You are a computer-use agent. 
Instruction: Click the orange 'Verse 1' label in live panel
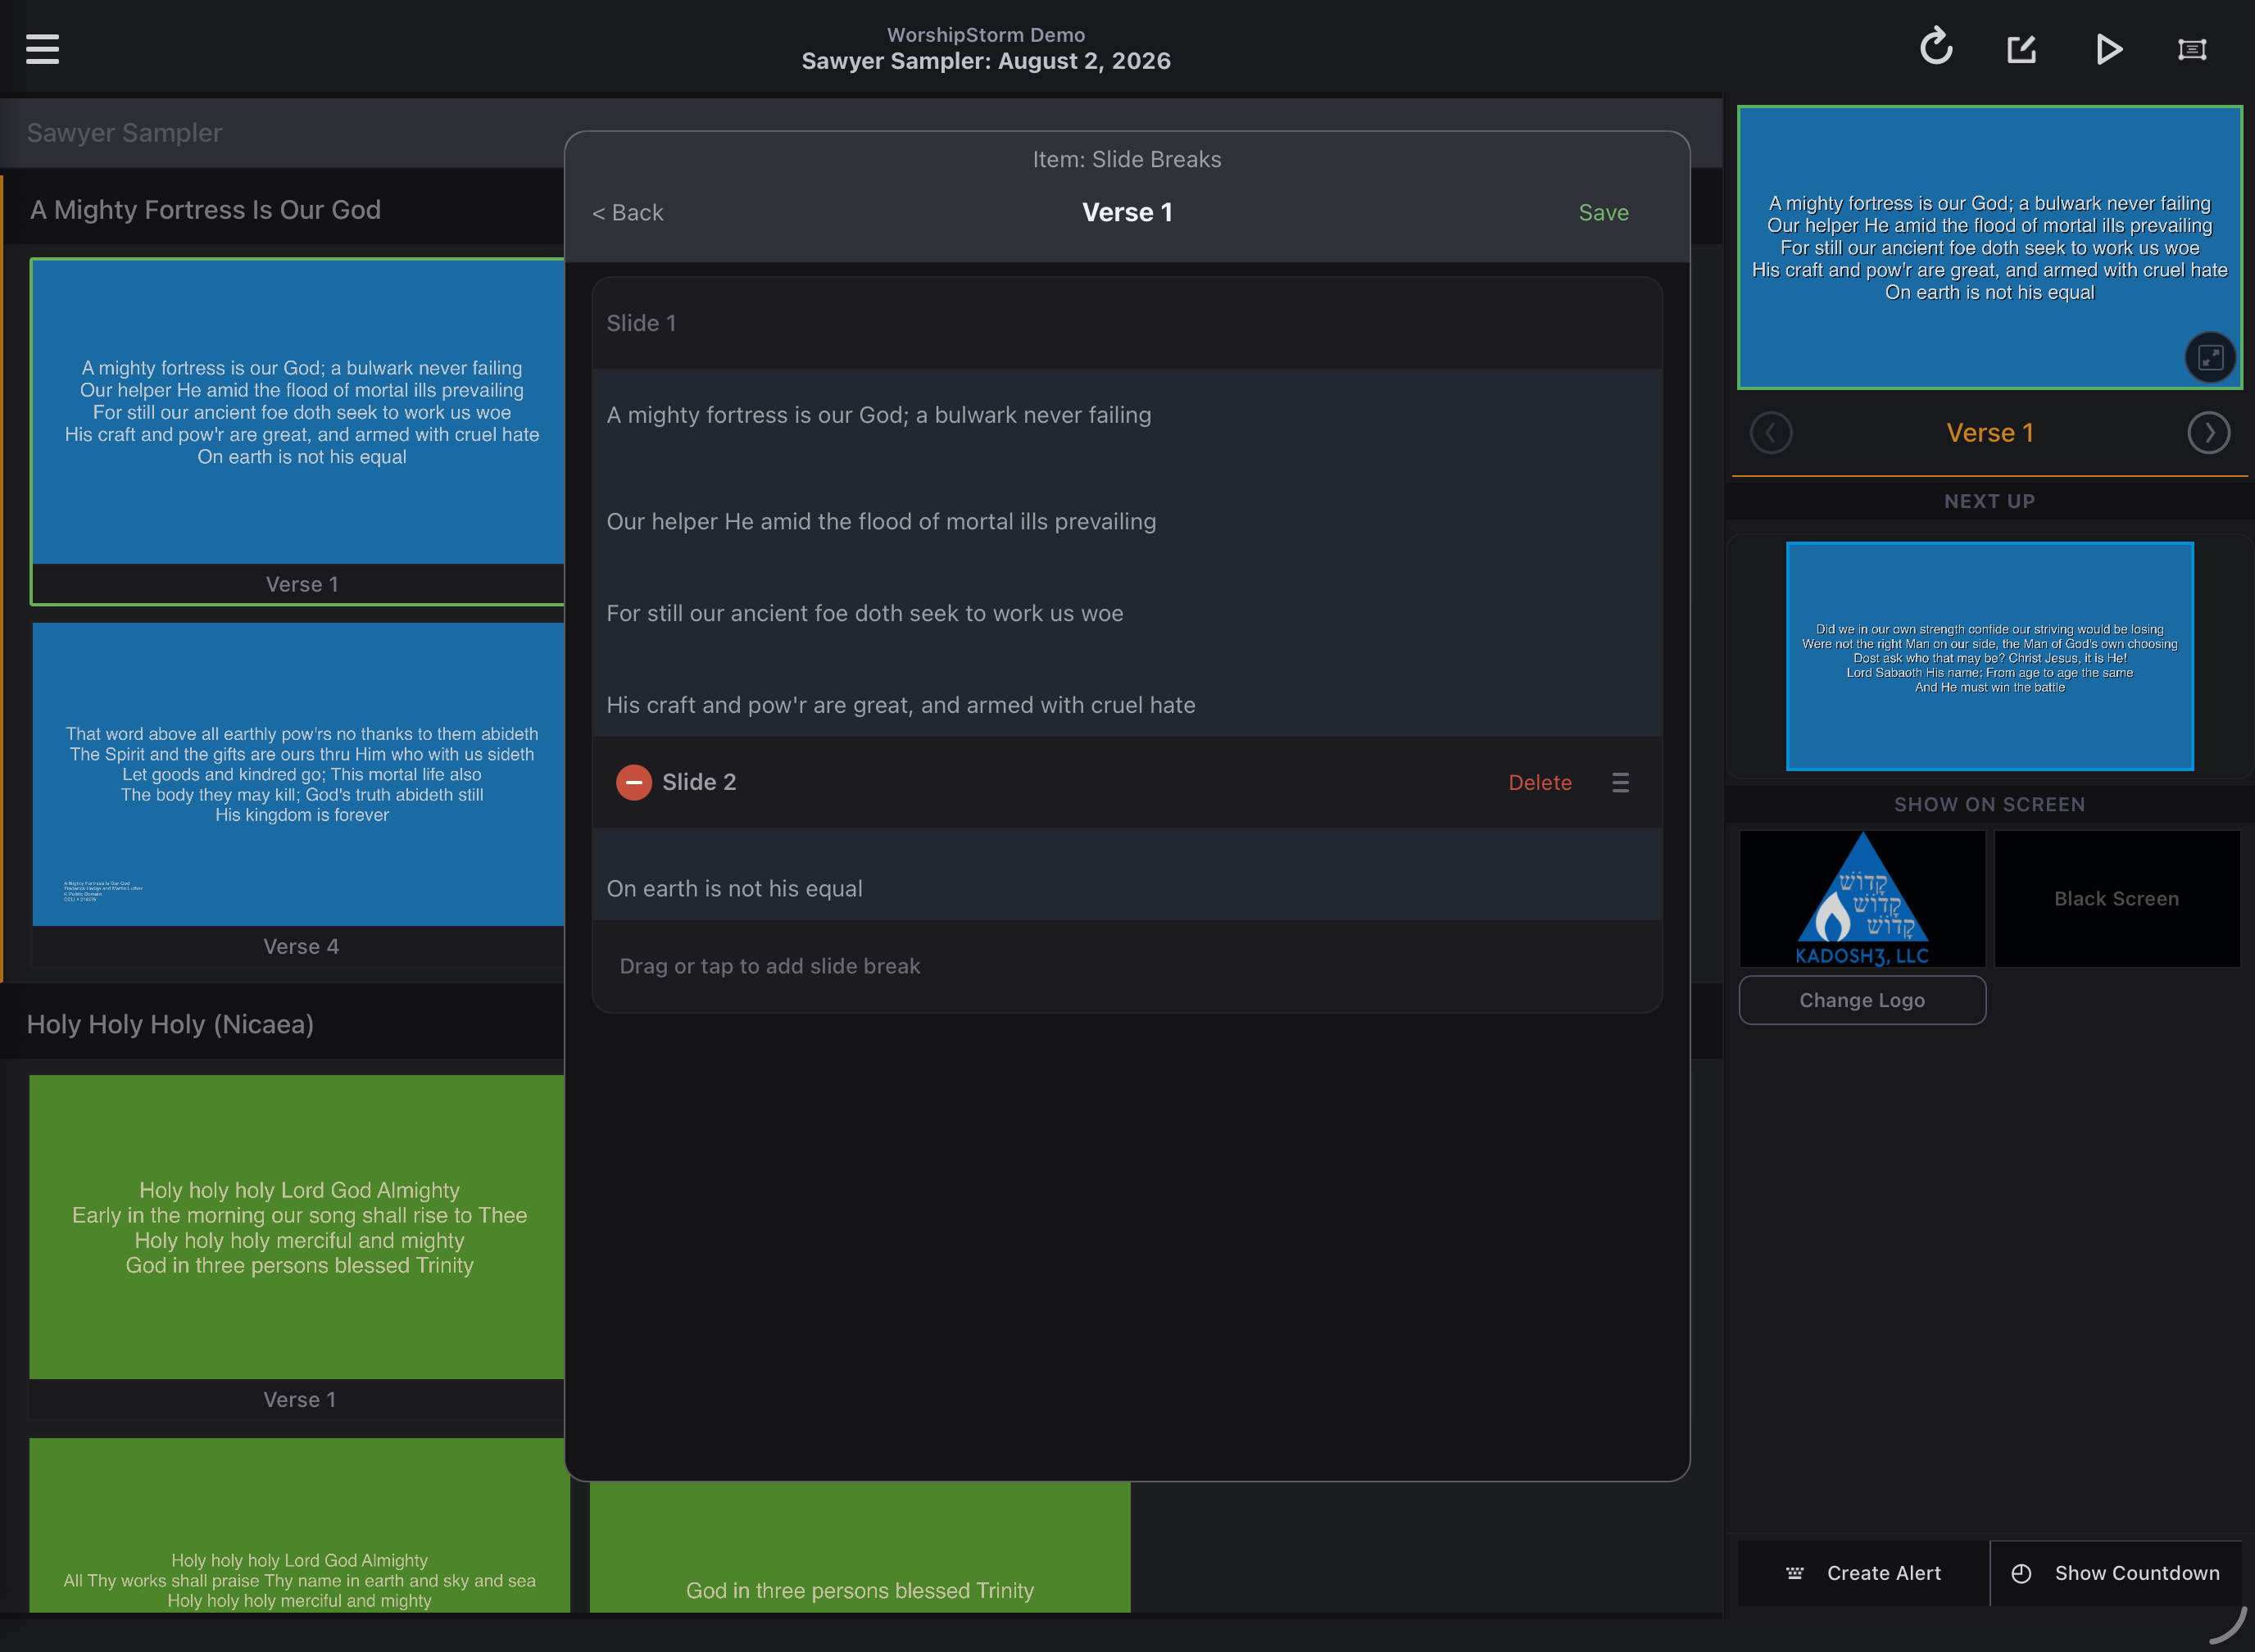[1989, 433]
